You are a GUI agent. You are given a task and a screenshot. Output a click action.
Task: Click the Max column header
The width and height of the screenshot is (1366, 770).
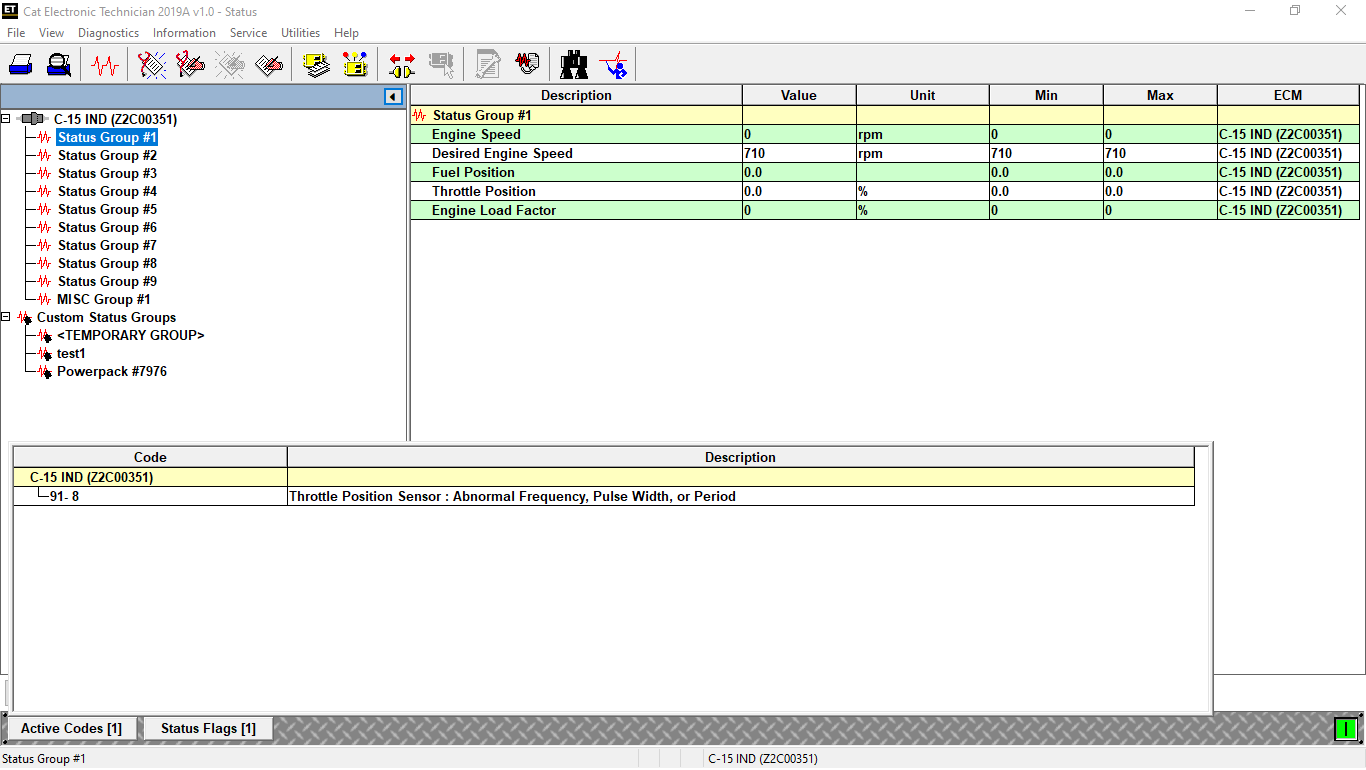pos(1160,95)
